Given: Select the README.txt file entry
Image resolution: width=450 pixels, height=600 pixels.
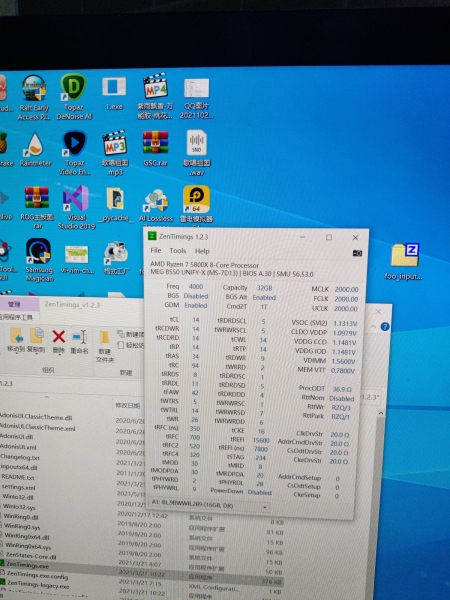Looking at the screenshot, I should [x=18, y=477].
